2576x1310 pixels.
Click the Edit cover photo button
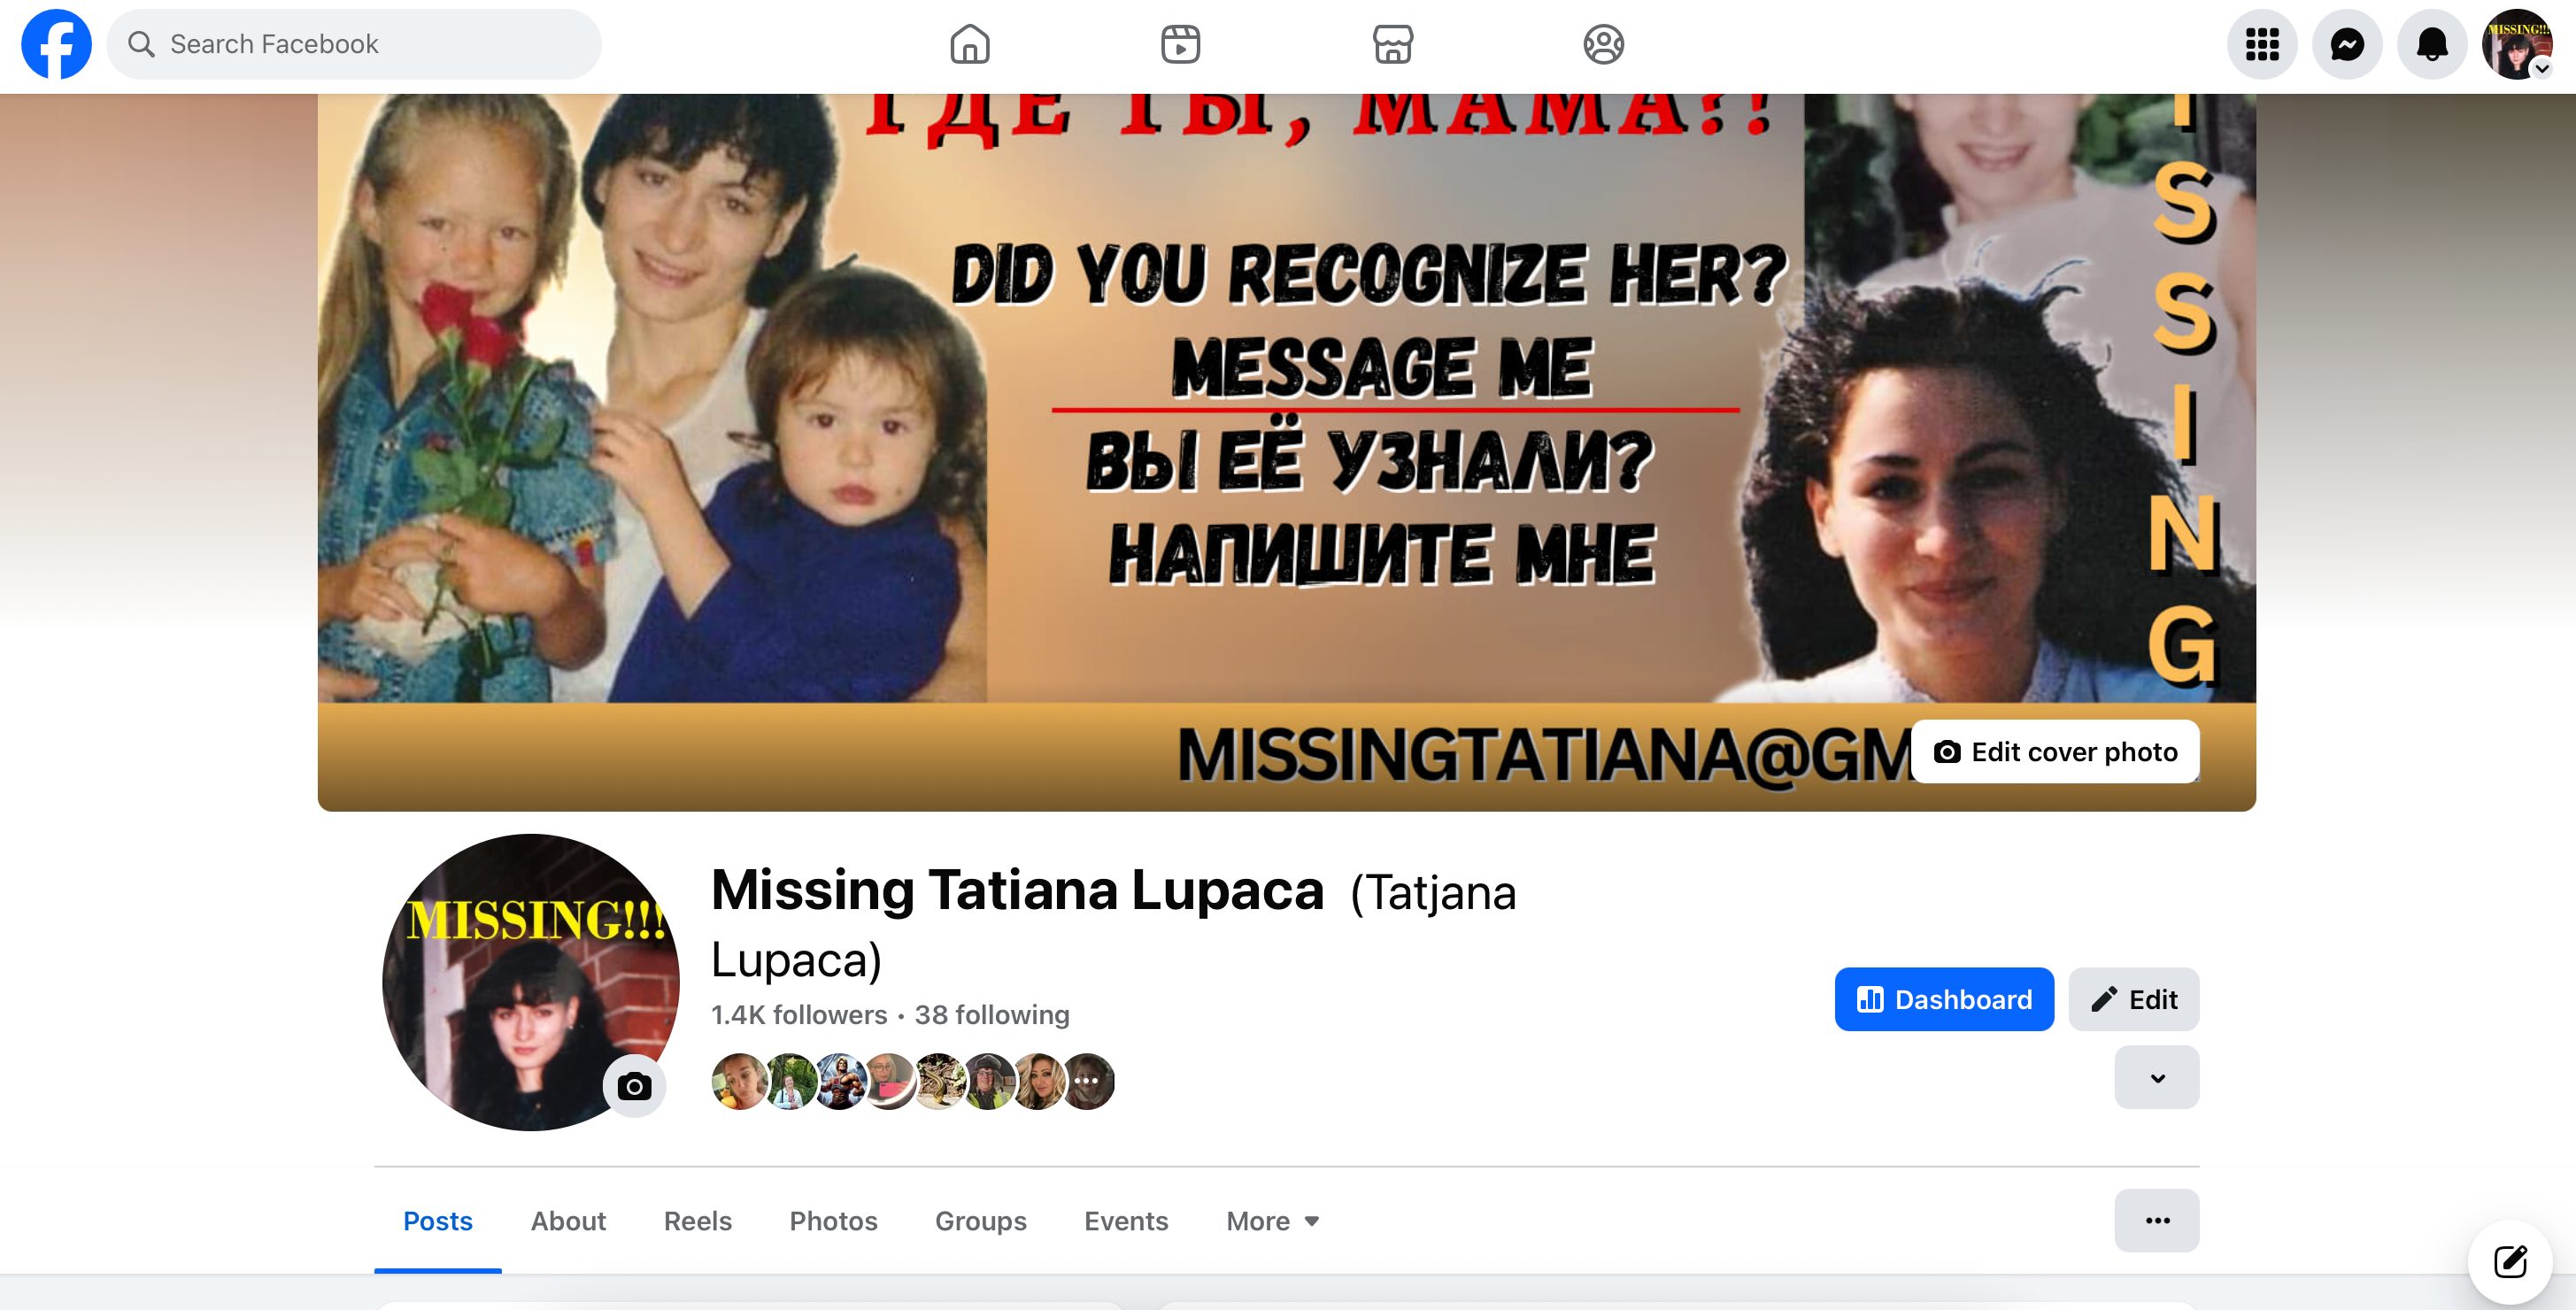[x=2054, y=751]
